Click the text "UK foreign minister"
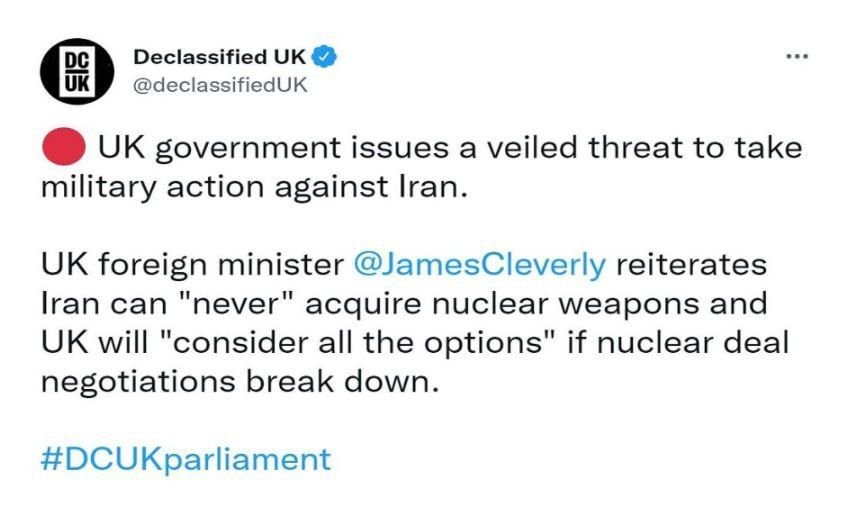The width and height of the screenshot is (849, 509). point(192,265)
